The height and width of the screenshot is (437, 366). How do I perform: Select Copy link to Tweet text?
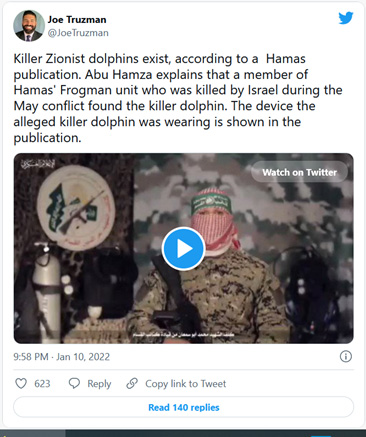click(x=185, y=384)
